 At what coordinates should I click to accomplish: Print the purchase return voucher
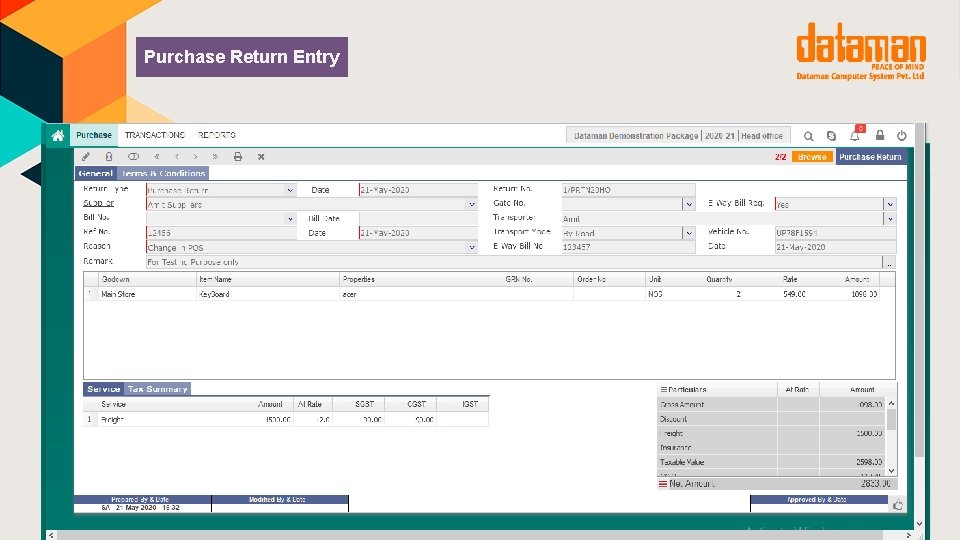[238, 157]
